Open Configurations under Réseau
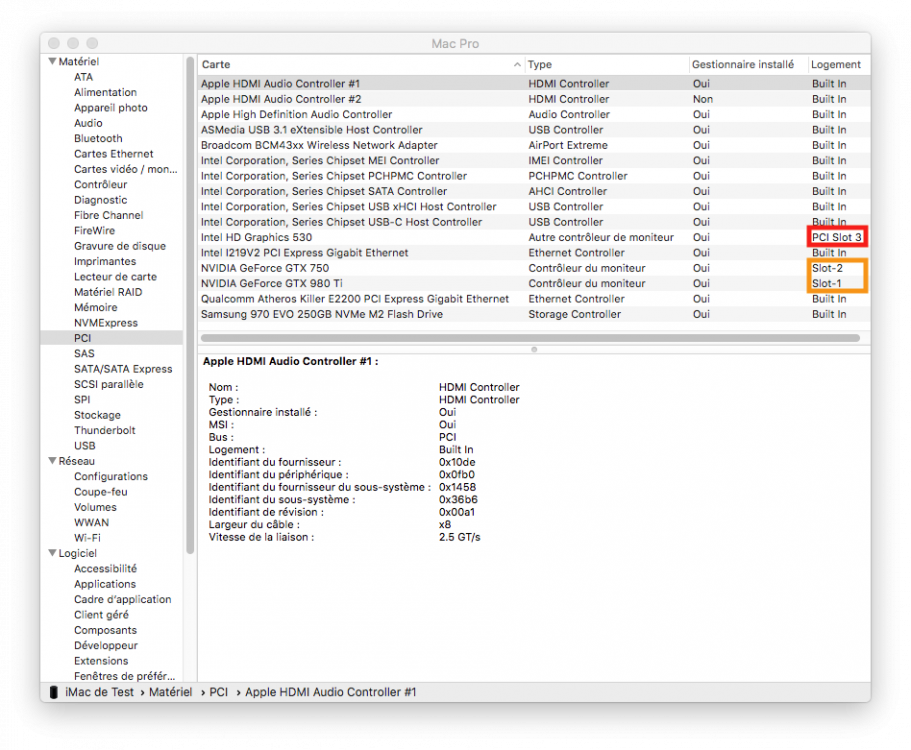 pos(110,476)
